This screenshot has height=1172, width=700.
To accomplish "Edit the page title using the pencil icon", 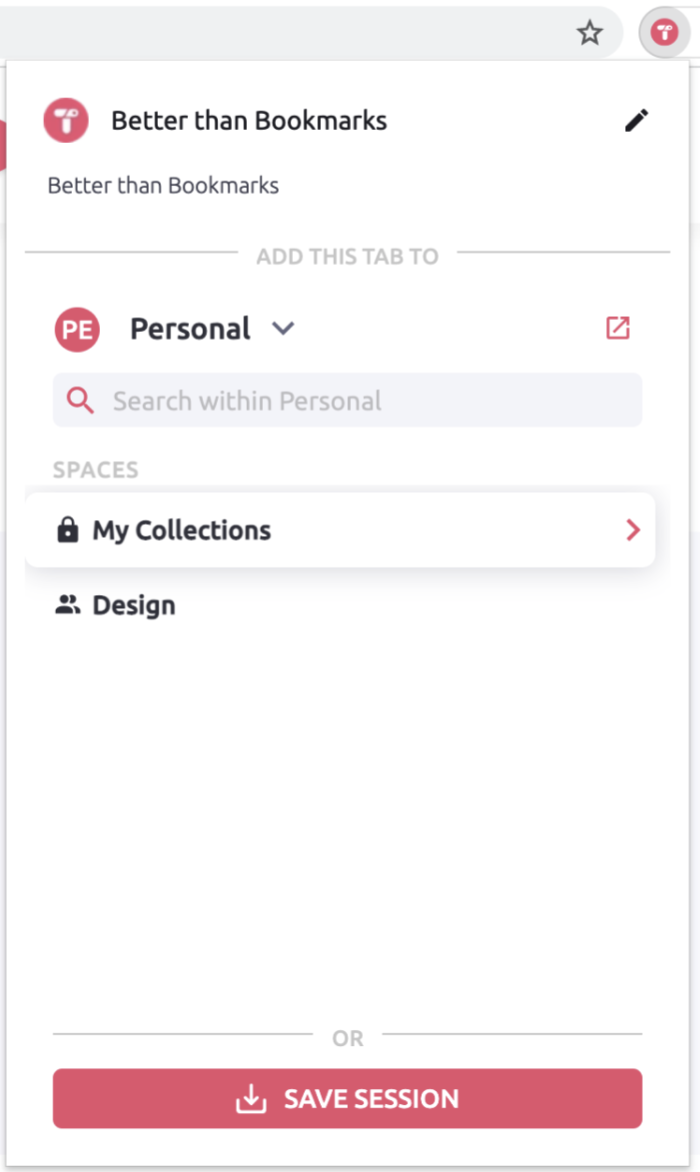I will pyautogui.click(x=637, y=120).
